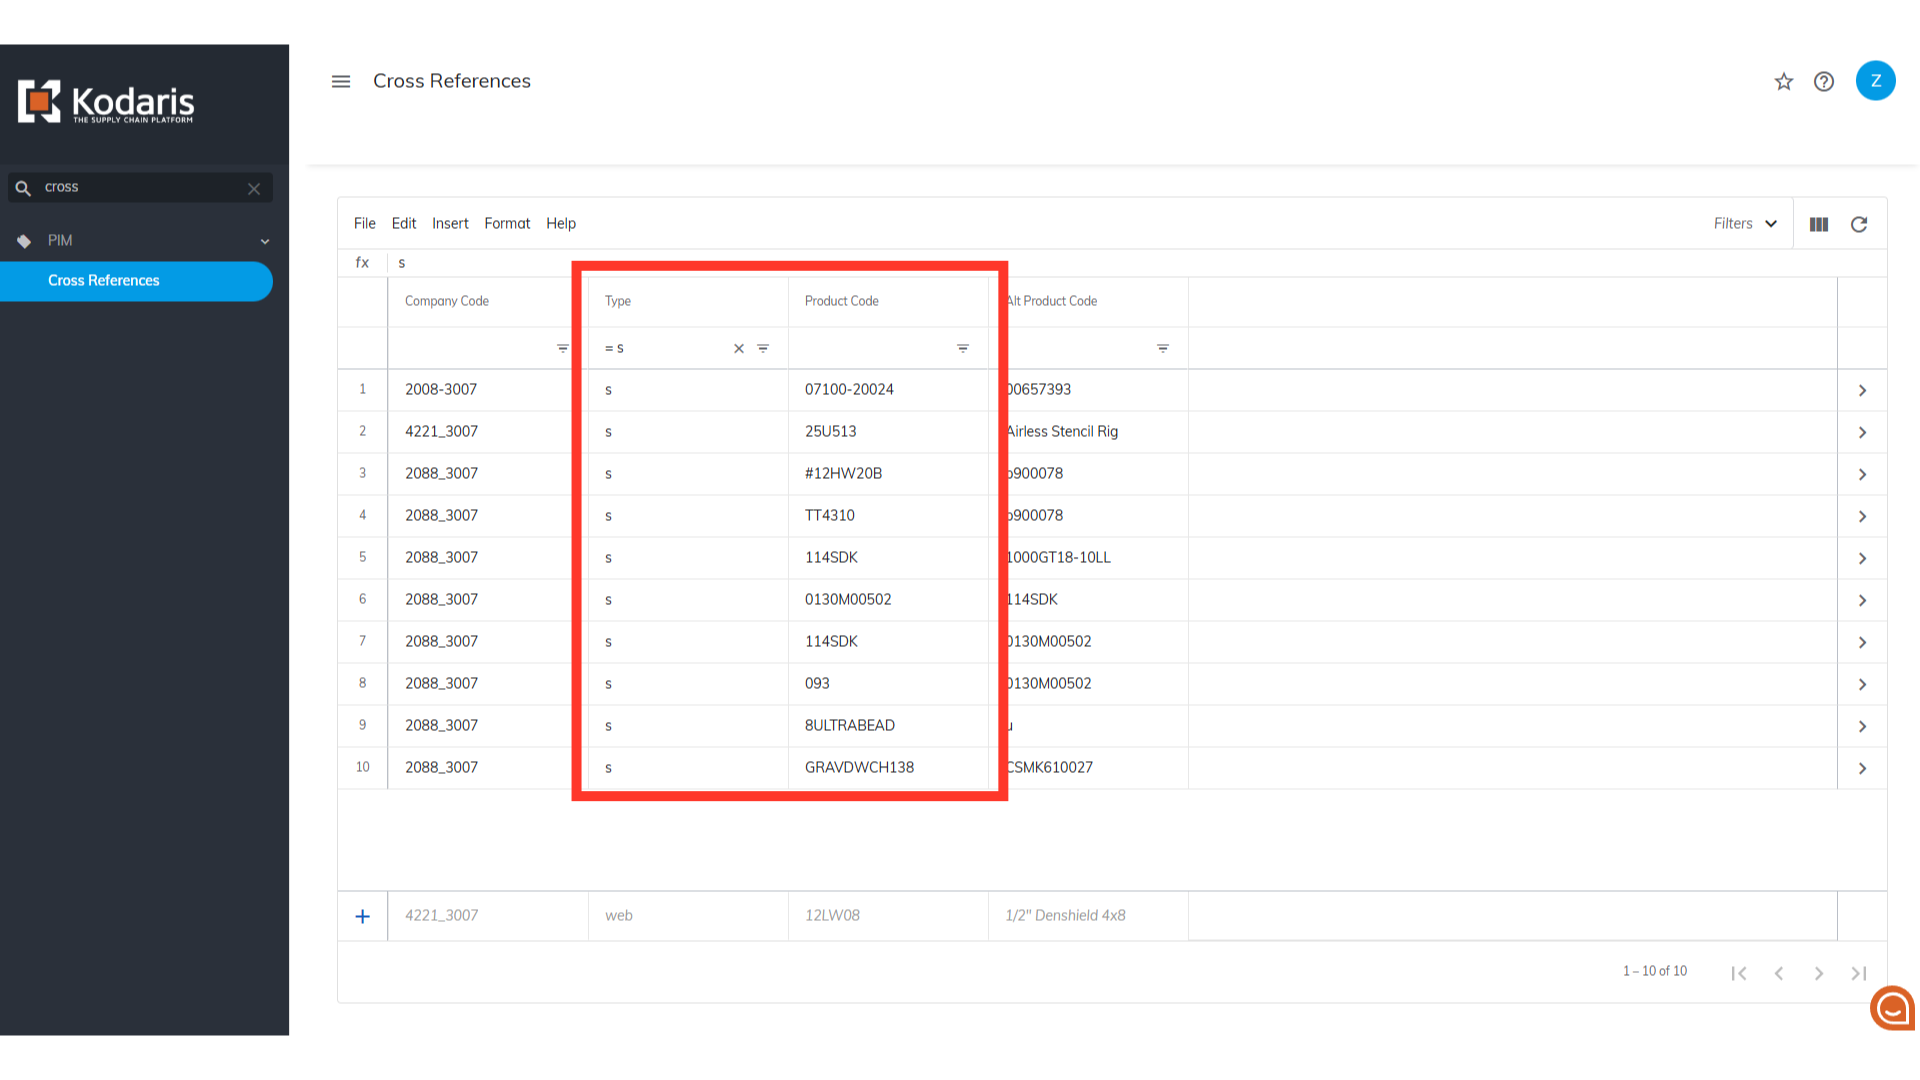
Task: Select Cross References in sidebar
Action: tap(104, 281)
